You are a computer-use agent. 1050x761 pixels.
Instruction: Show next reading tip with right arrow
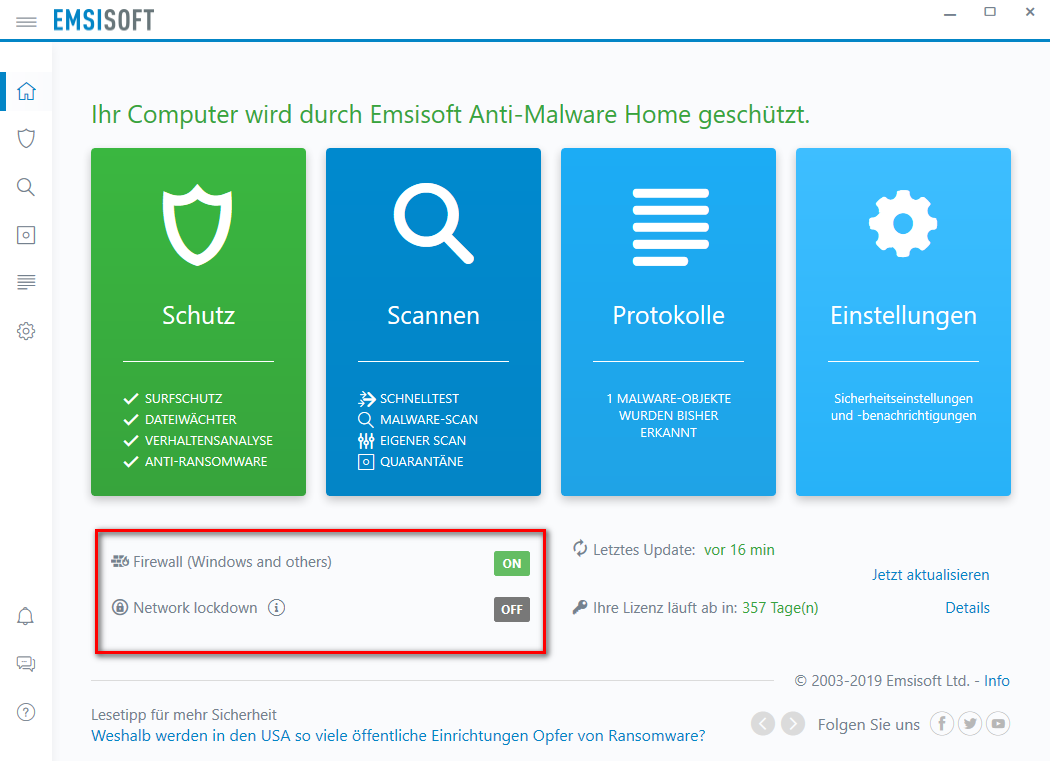[793, 724]
